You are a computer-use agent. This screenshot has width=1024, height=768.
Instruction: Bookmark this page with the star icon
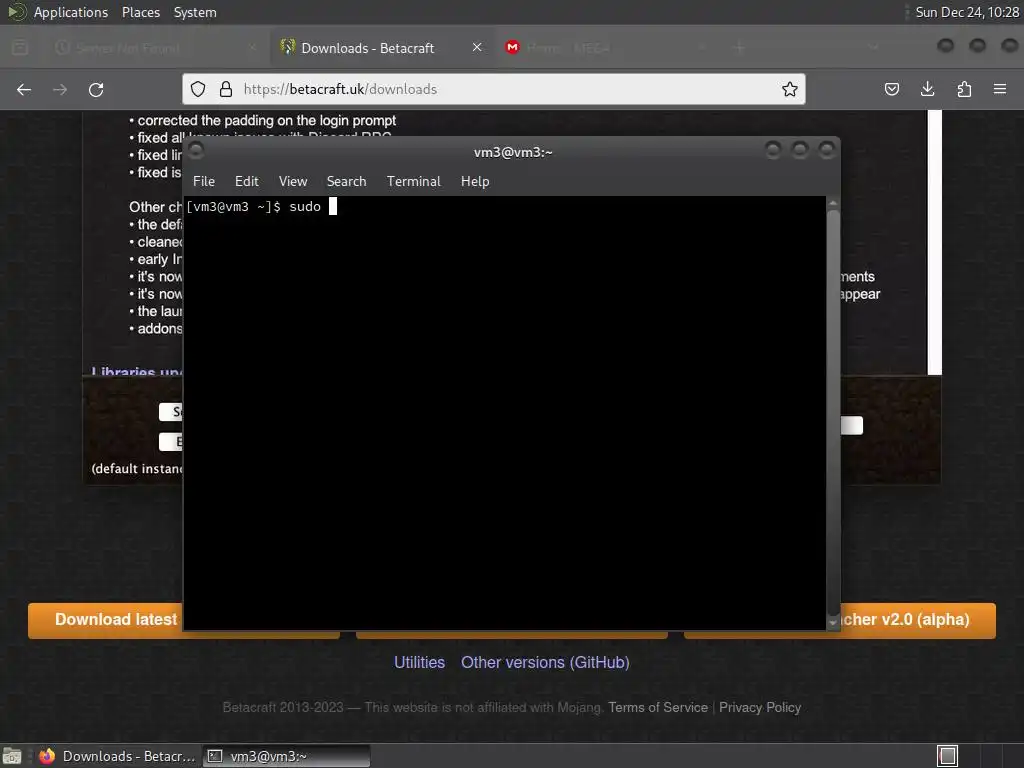pos(790,89)
